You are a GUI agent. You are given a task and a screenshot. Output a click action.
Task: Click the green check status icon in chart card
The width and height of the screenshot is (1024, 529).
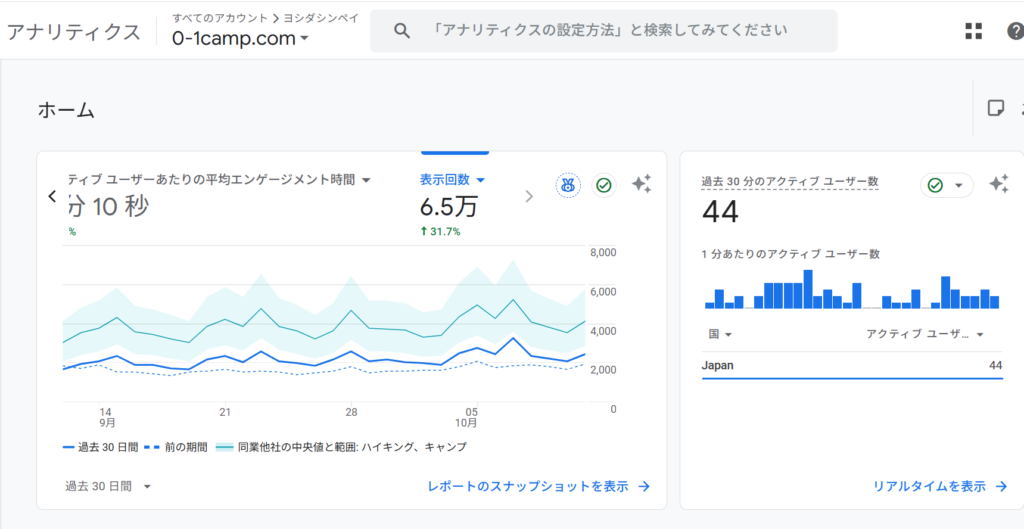click(x=604, y=185)
